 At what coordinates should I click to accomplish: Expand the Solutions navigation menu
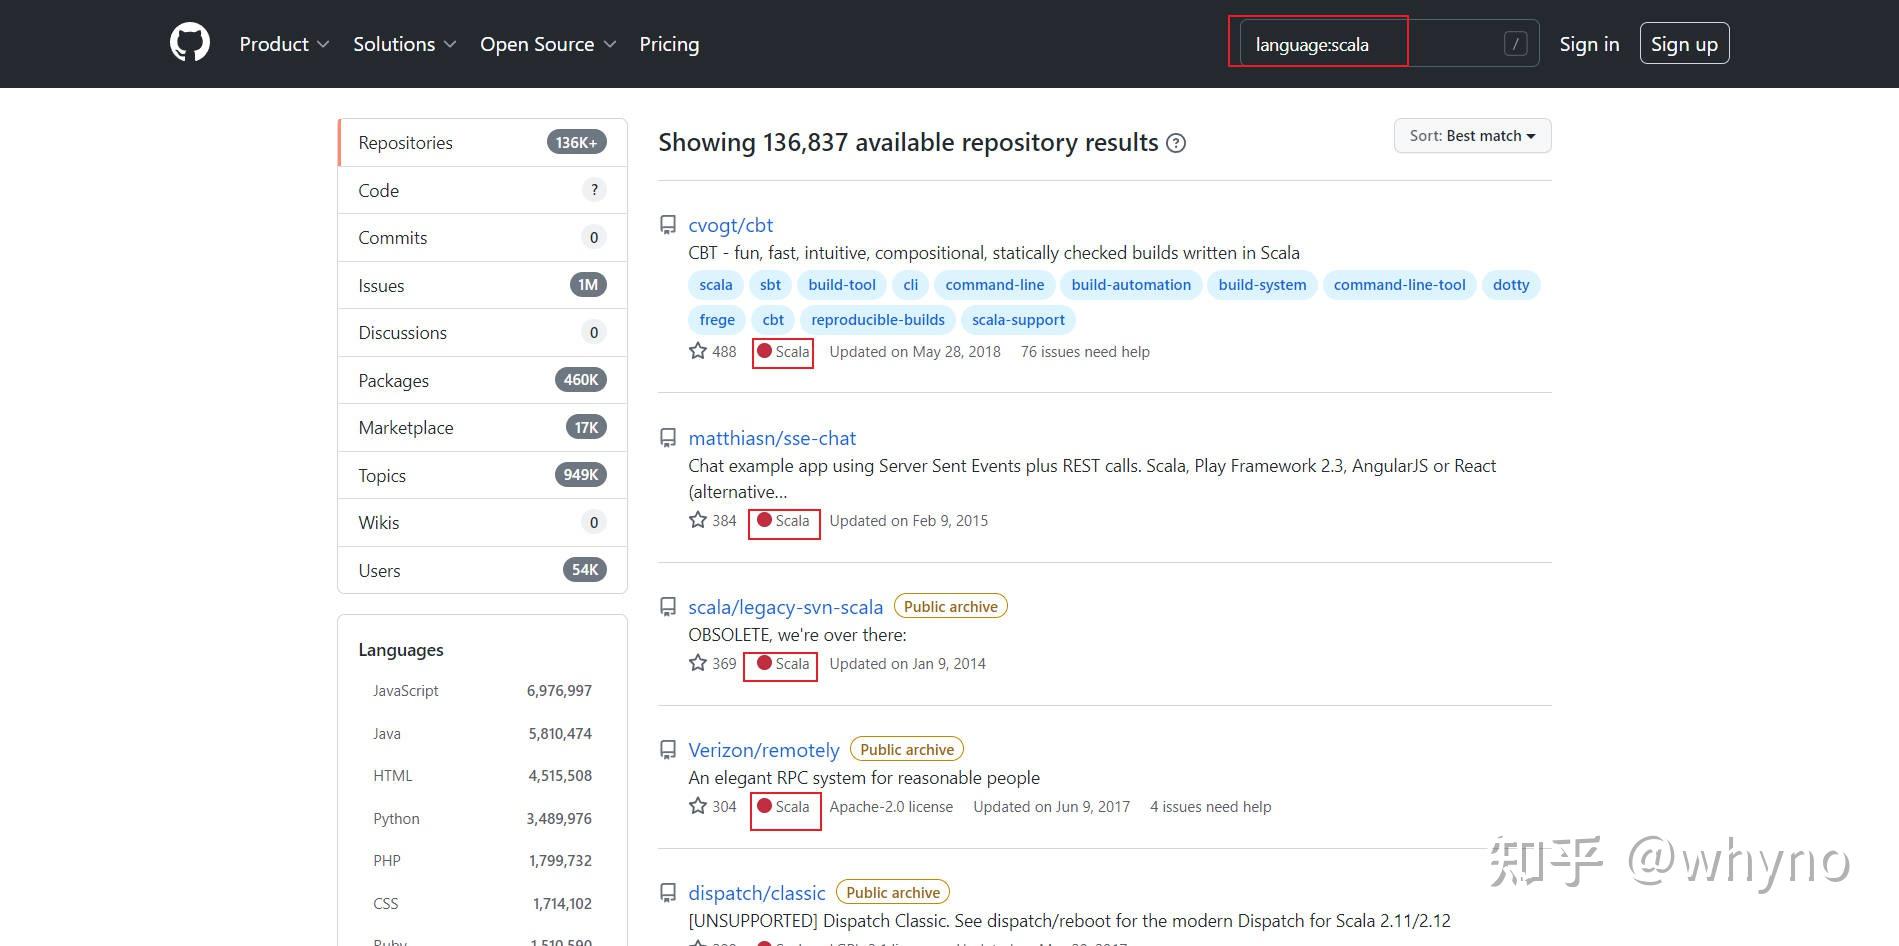pos(404,44)
